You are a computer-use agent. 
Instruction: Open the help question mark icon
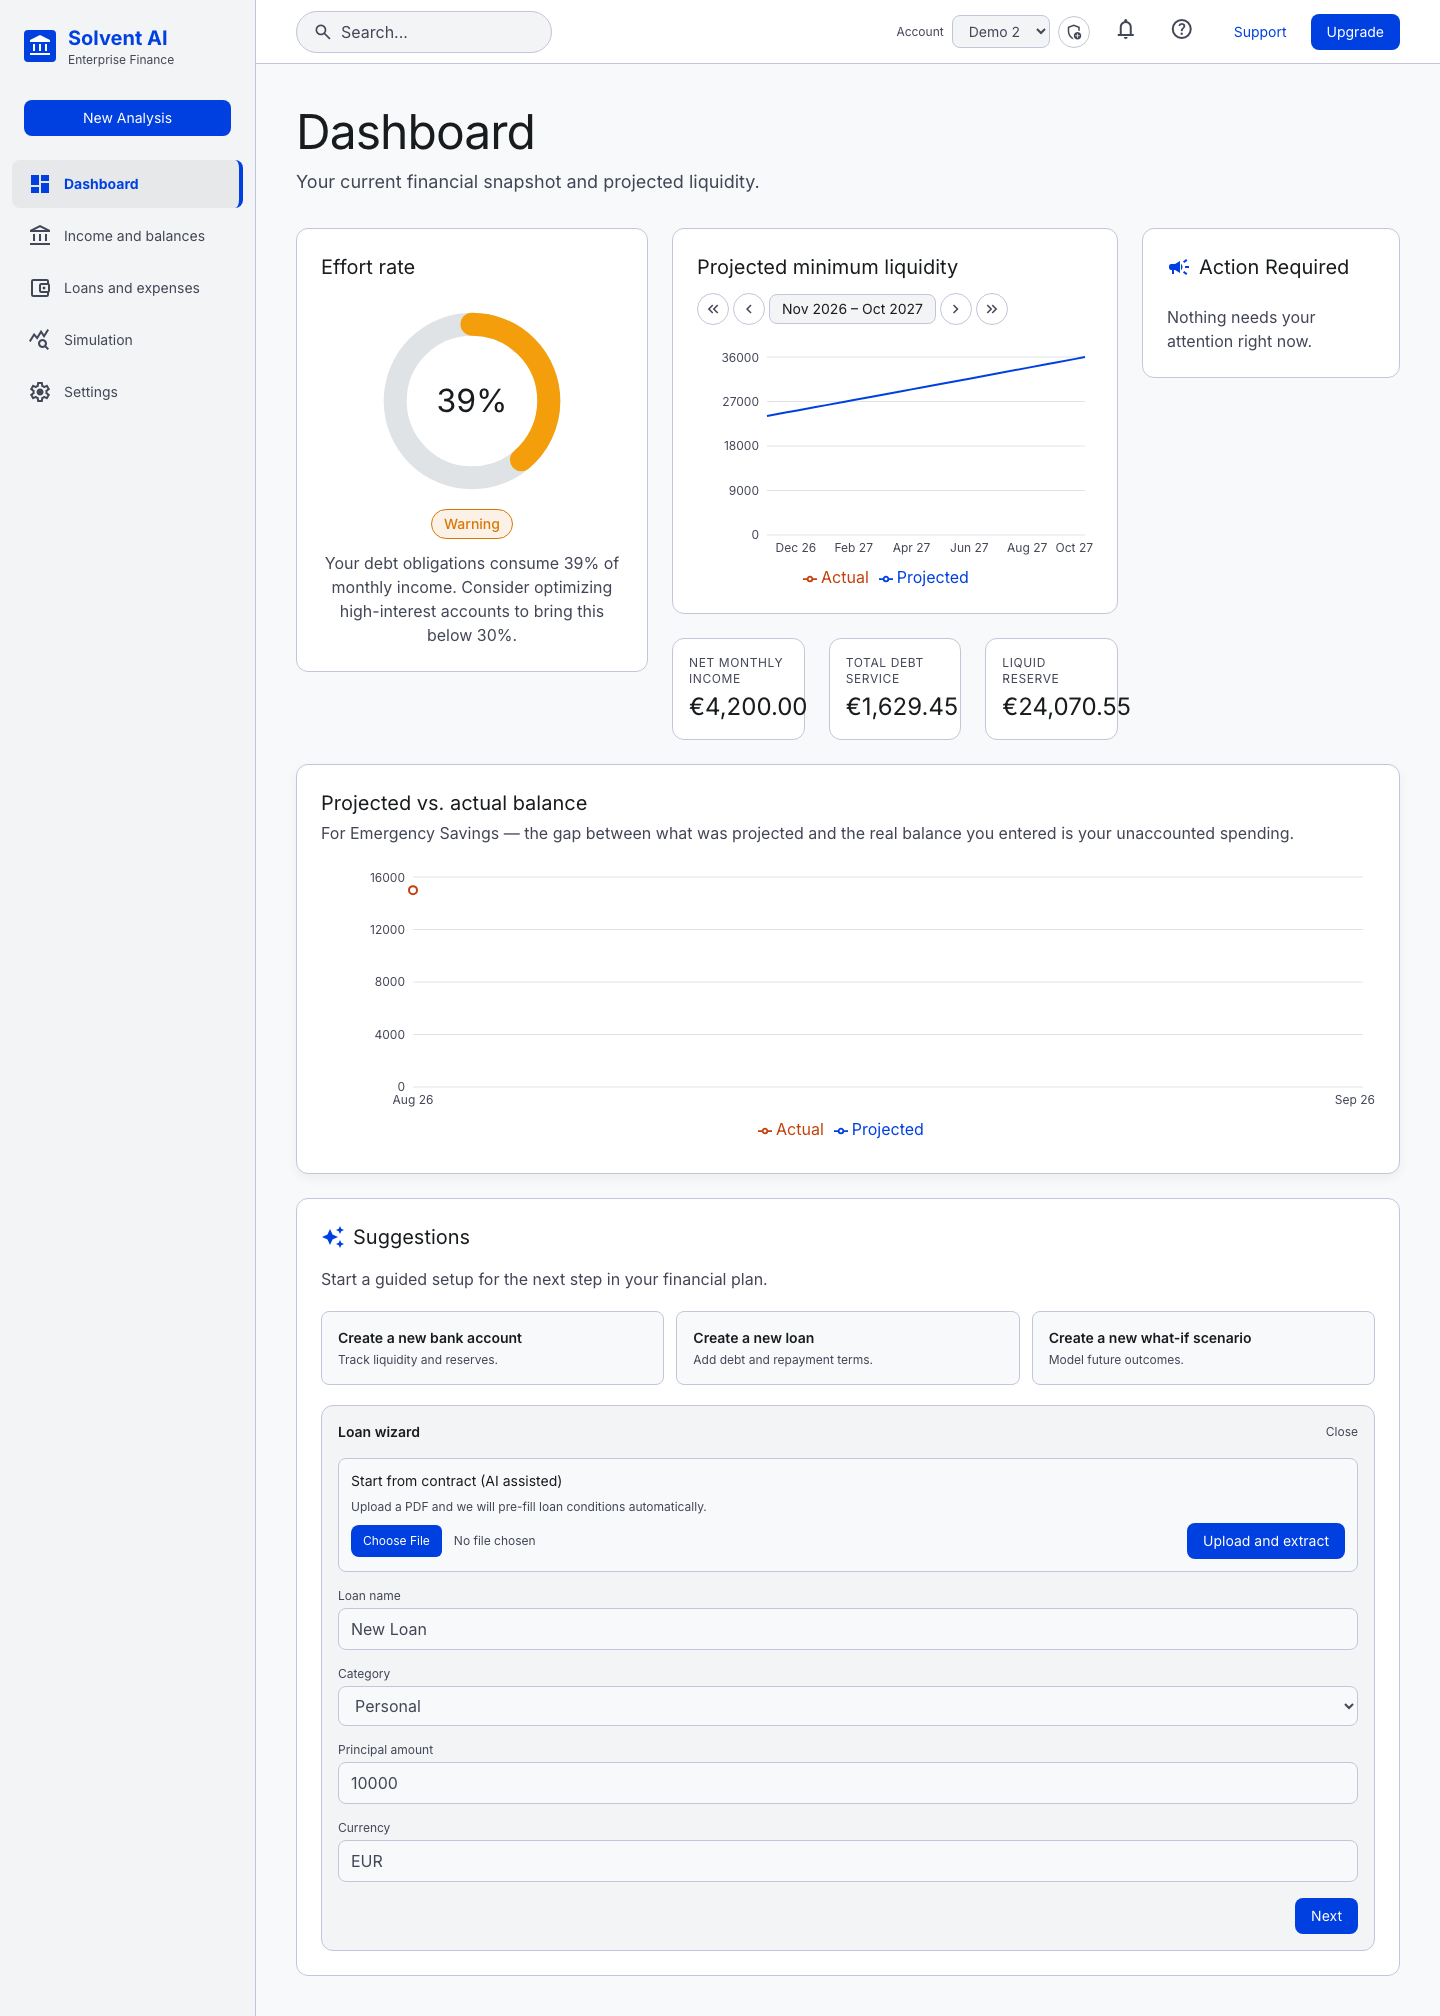tap(1182, 30)
